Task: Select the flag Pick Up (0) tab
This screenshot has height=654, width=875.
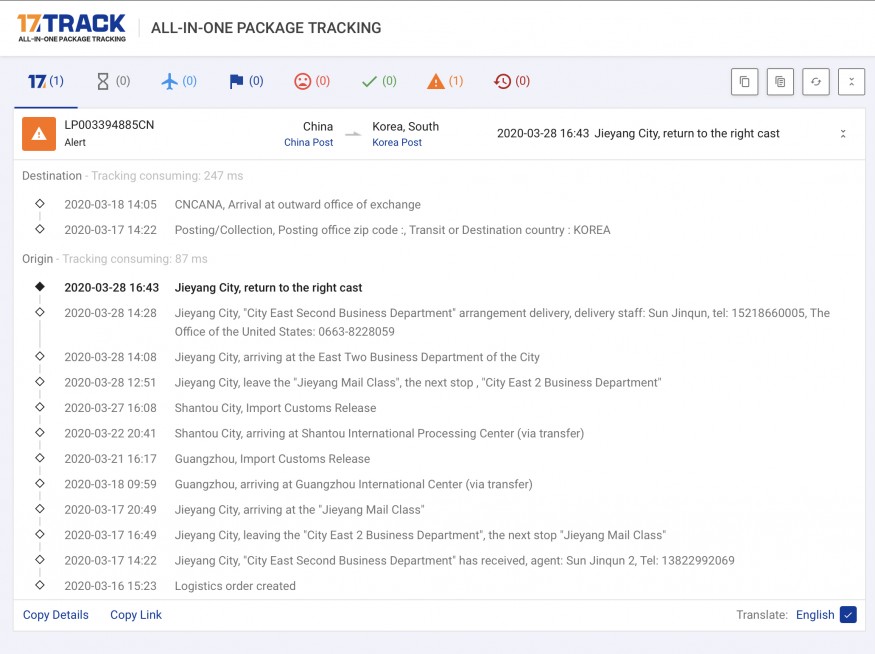Action: coord(246,81)
